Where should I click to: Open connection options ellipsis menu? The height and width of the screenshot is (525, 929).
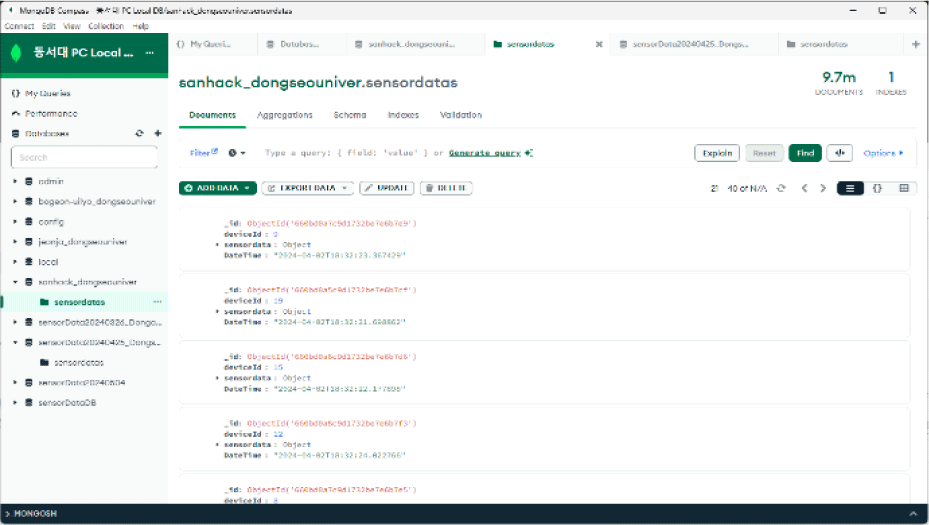150,53
